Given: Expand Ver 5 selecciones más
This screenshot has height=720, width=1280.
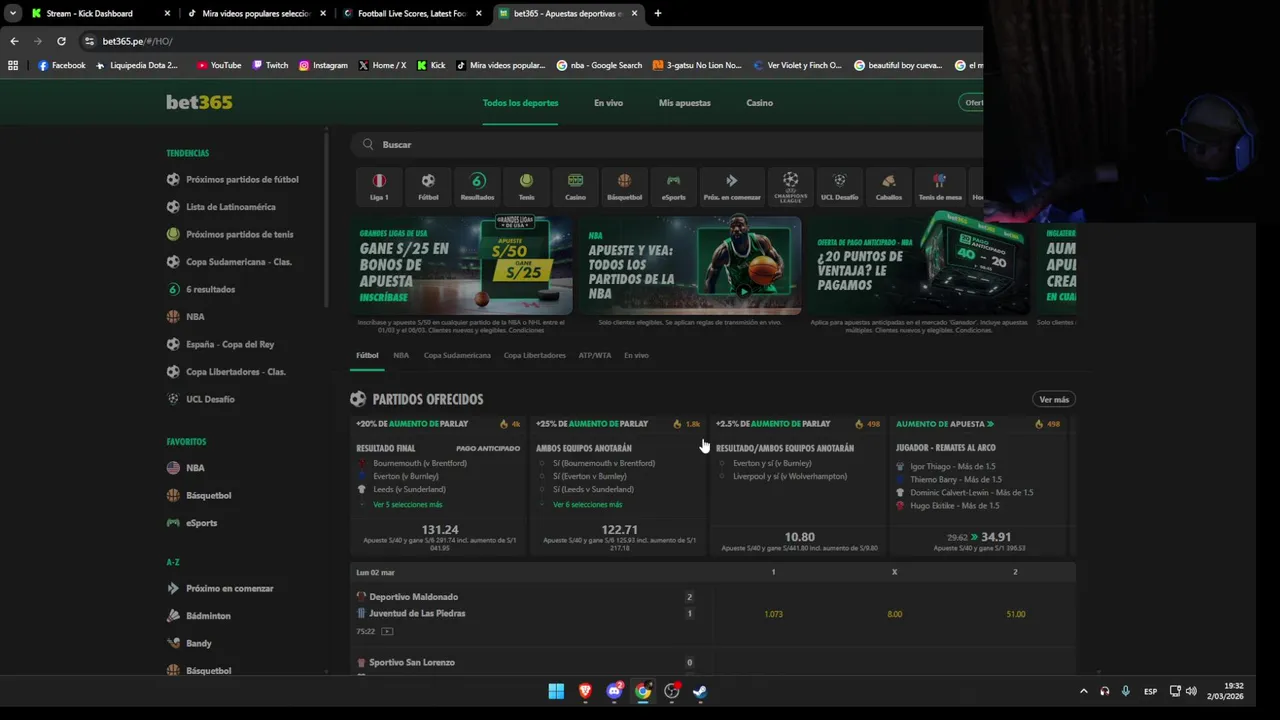Looking at the screenshot, I should click(x=407, y=504).
